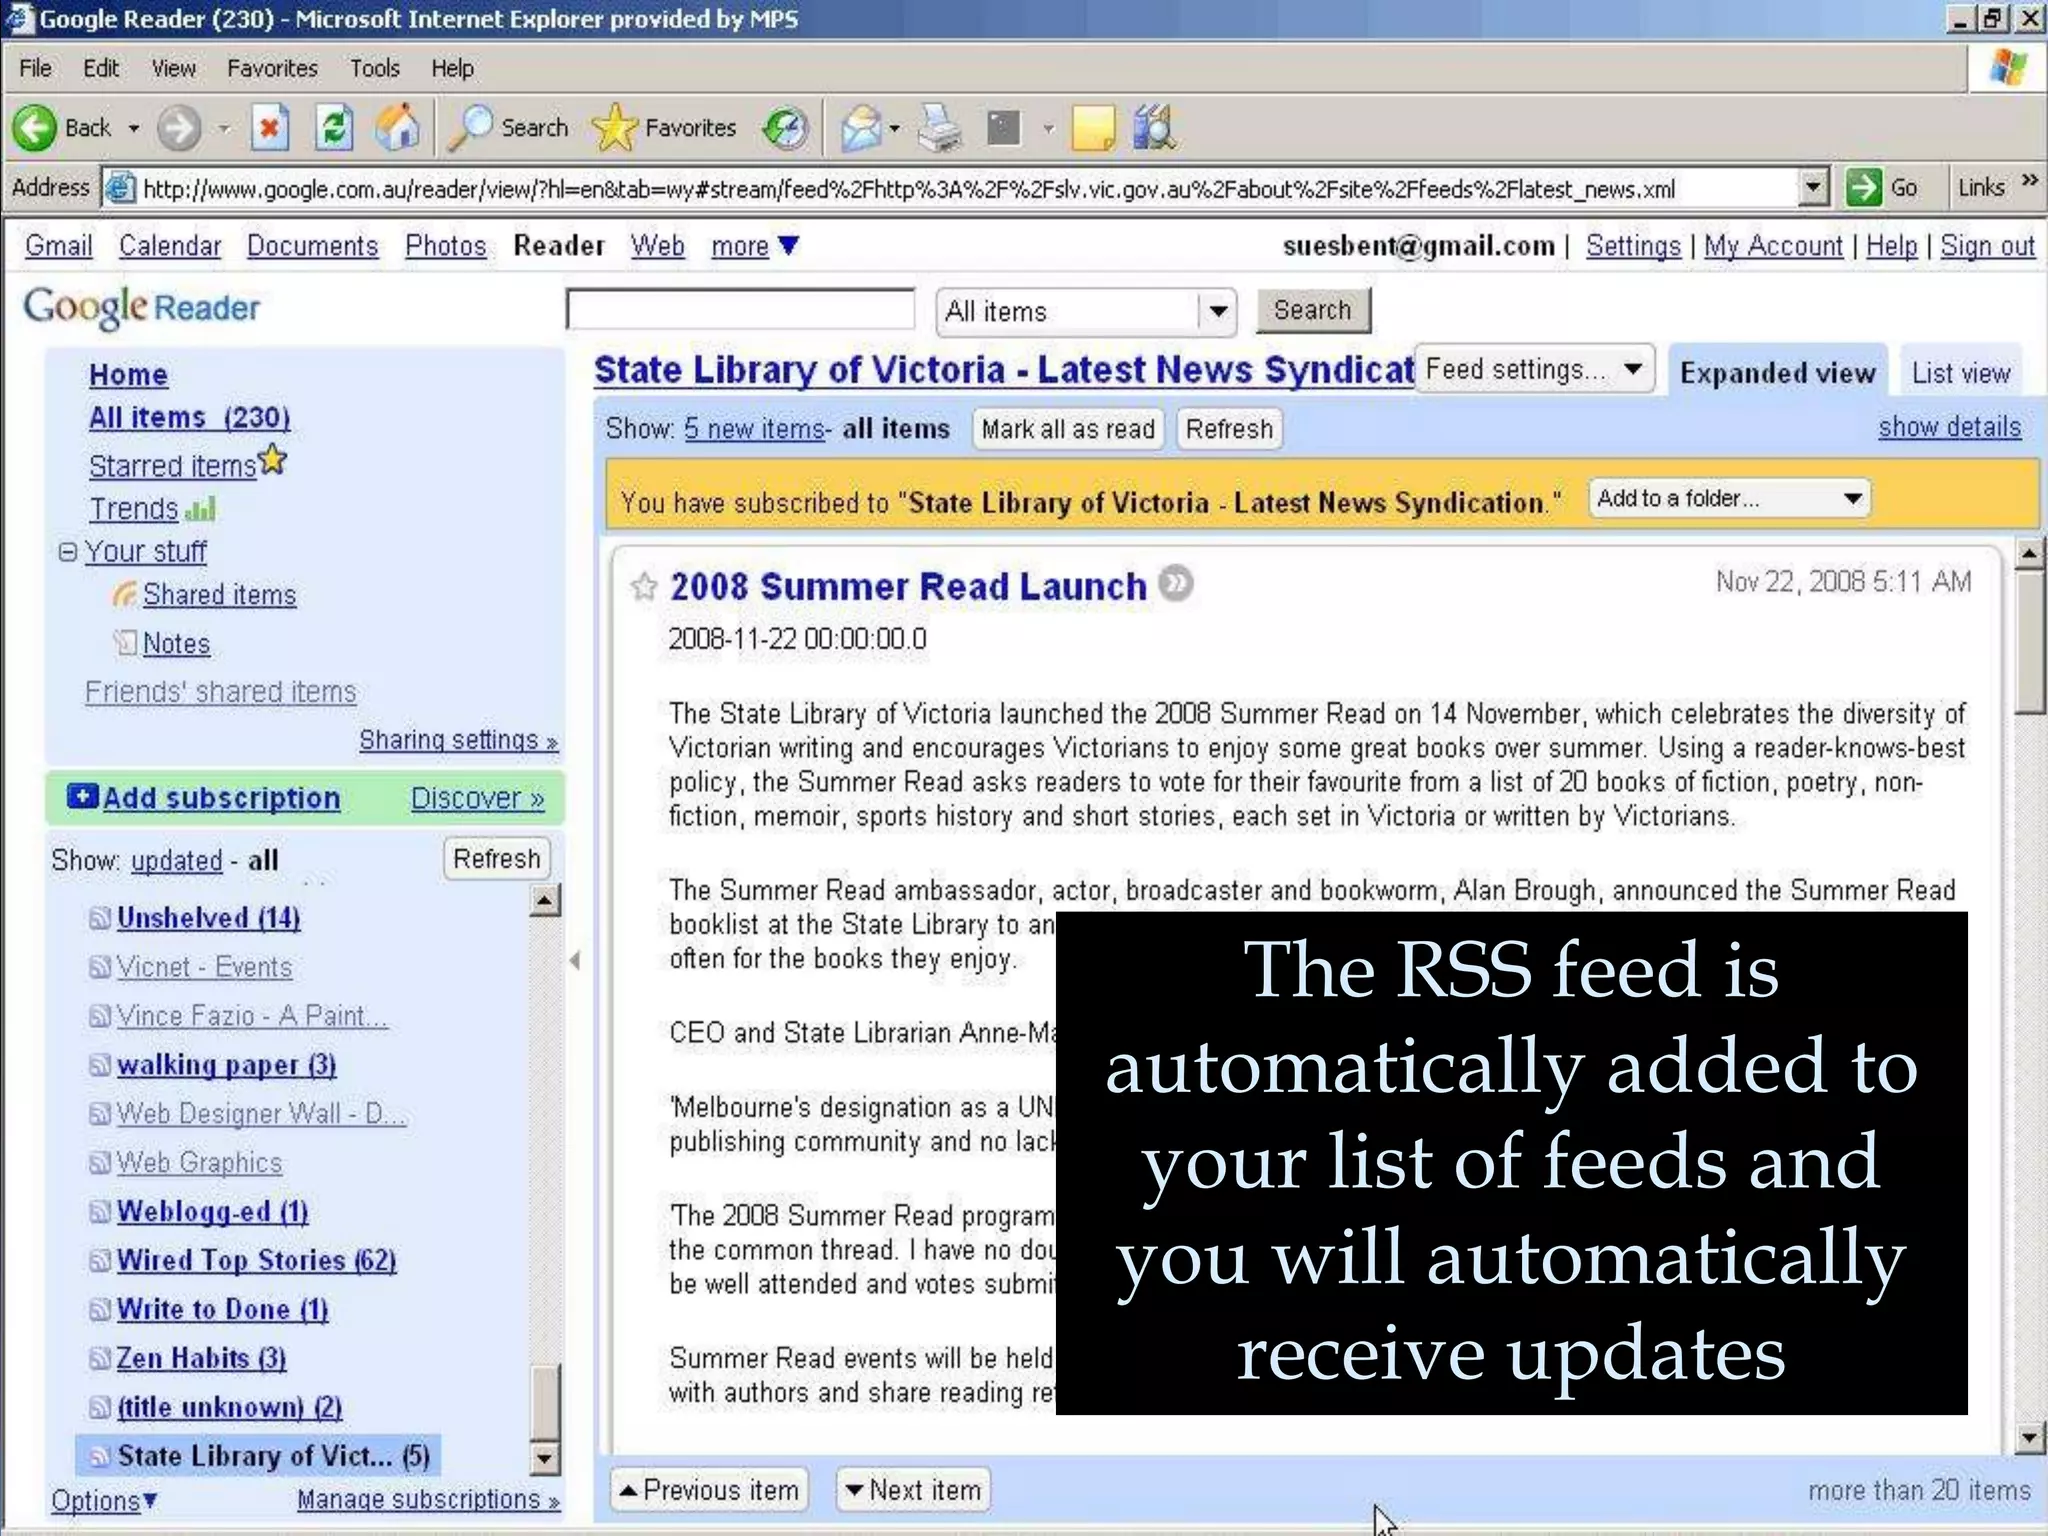The width and height of the screenshot is (2048, 1536).
Task: Click the Notes page icon
Action: 125,642
